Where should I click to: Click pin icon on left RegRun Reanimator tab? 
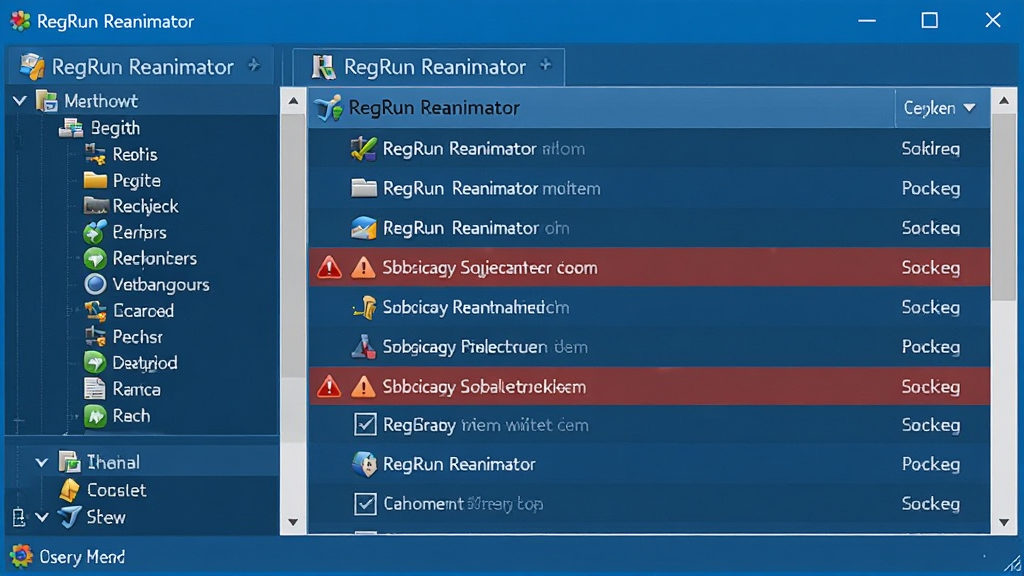point(254,65)
